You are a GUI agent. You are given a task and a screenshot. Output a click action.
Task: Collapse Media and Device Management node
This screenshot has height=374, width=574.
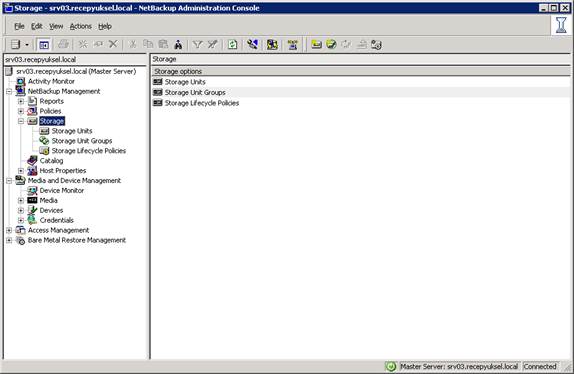point(9,181)
